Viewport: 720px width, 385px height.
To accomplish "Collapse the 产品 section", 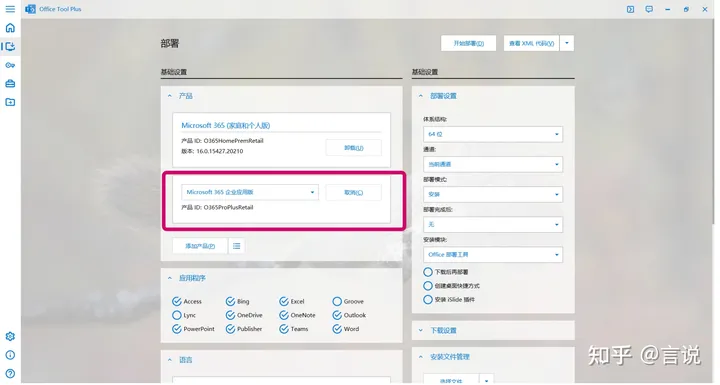I will click(x=170, y=96).
